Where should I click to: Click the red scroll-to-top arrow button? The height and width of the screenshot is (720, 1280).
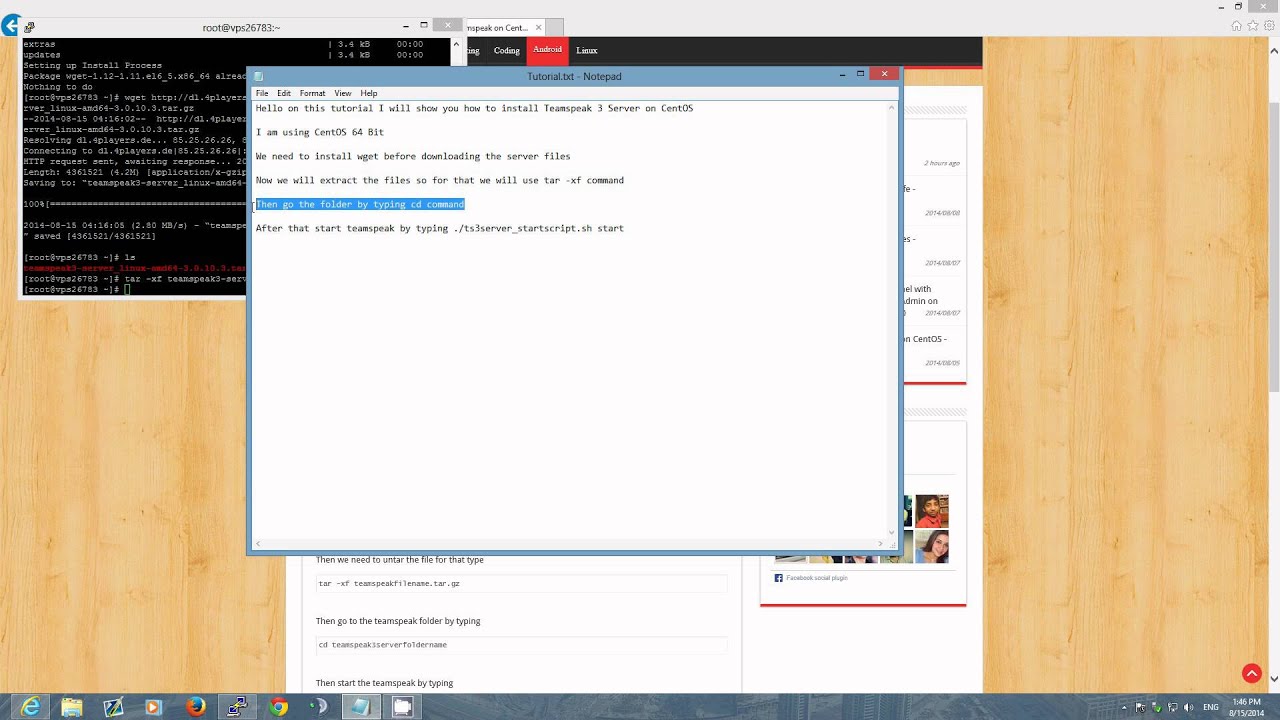pyautogui.click(x=1251, y=674)
